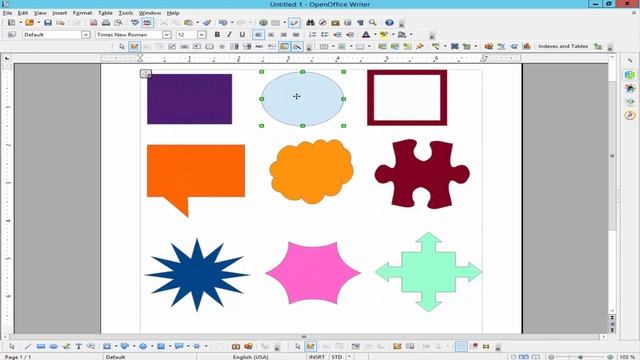The width and height of the screenshot is (640, 360).
Task: Open the New document dropdown arrow
Action: point(20,23)
